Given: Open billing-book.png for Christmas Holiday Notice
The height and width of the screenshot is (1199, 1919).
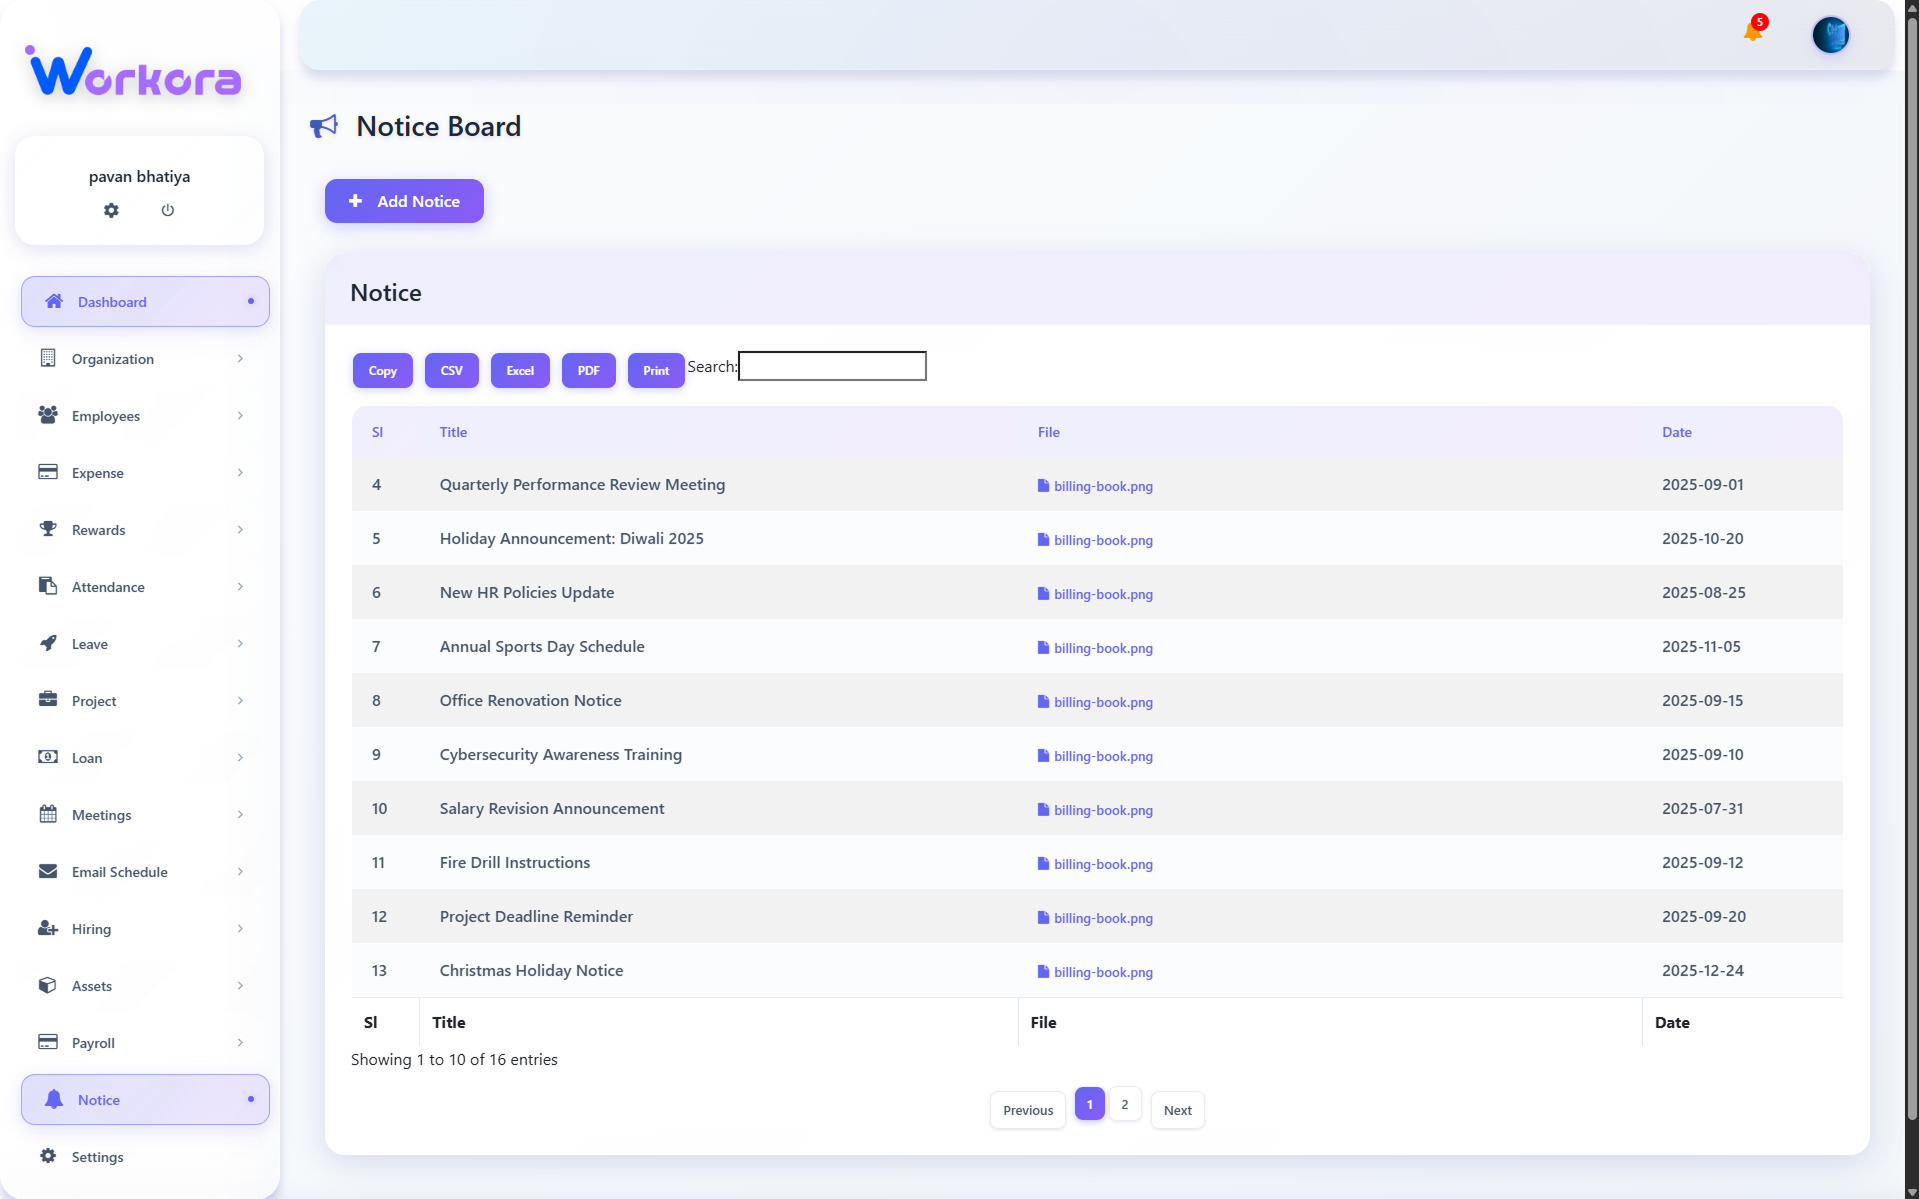Looking at the screenshot, I should point(1102,972).
